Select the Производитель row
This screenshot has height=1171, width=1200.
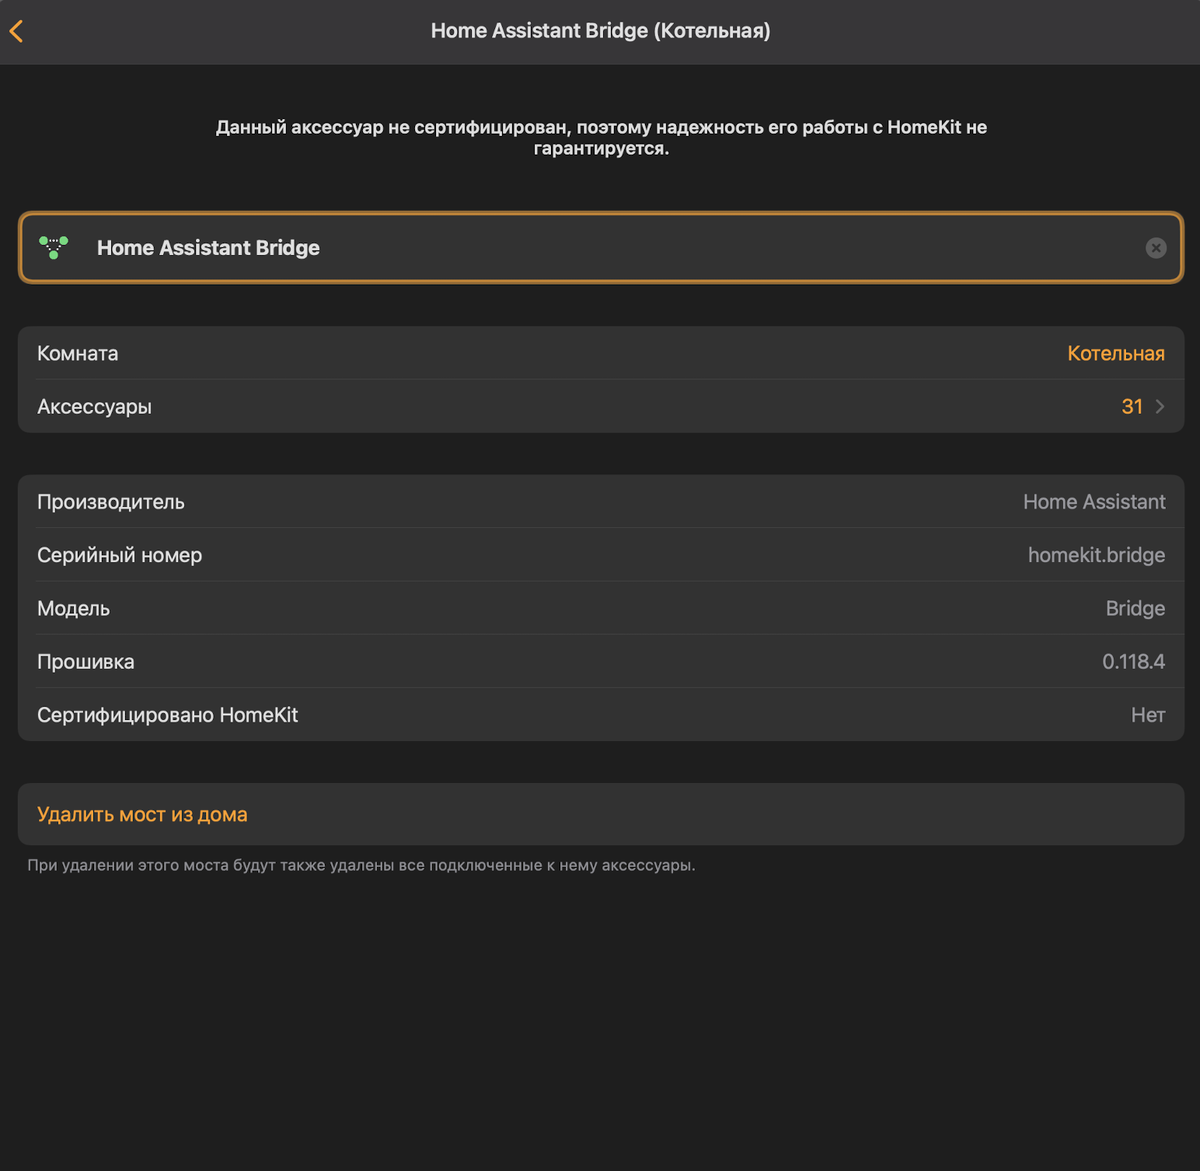111,502
